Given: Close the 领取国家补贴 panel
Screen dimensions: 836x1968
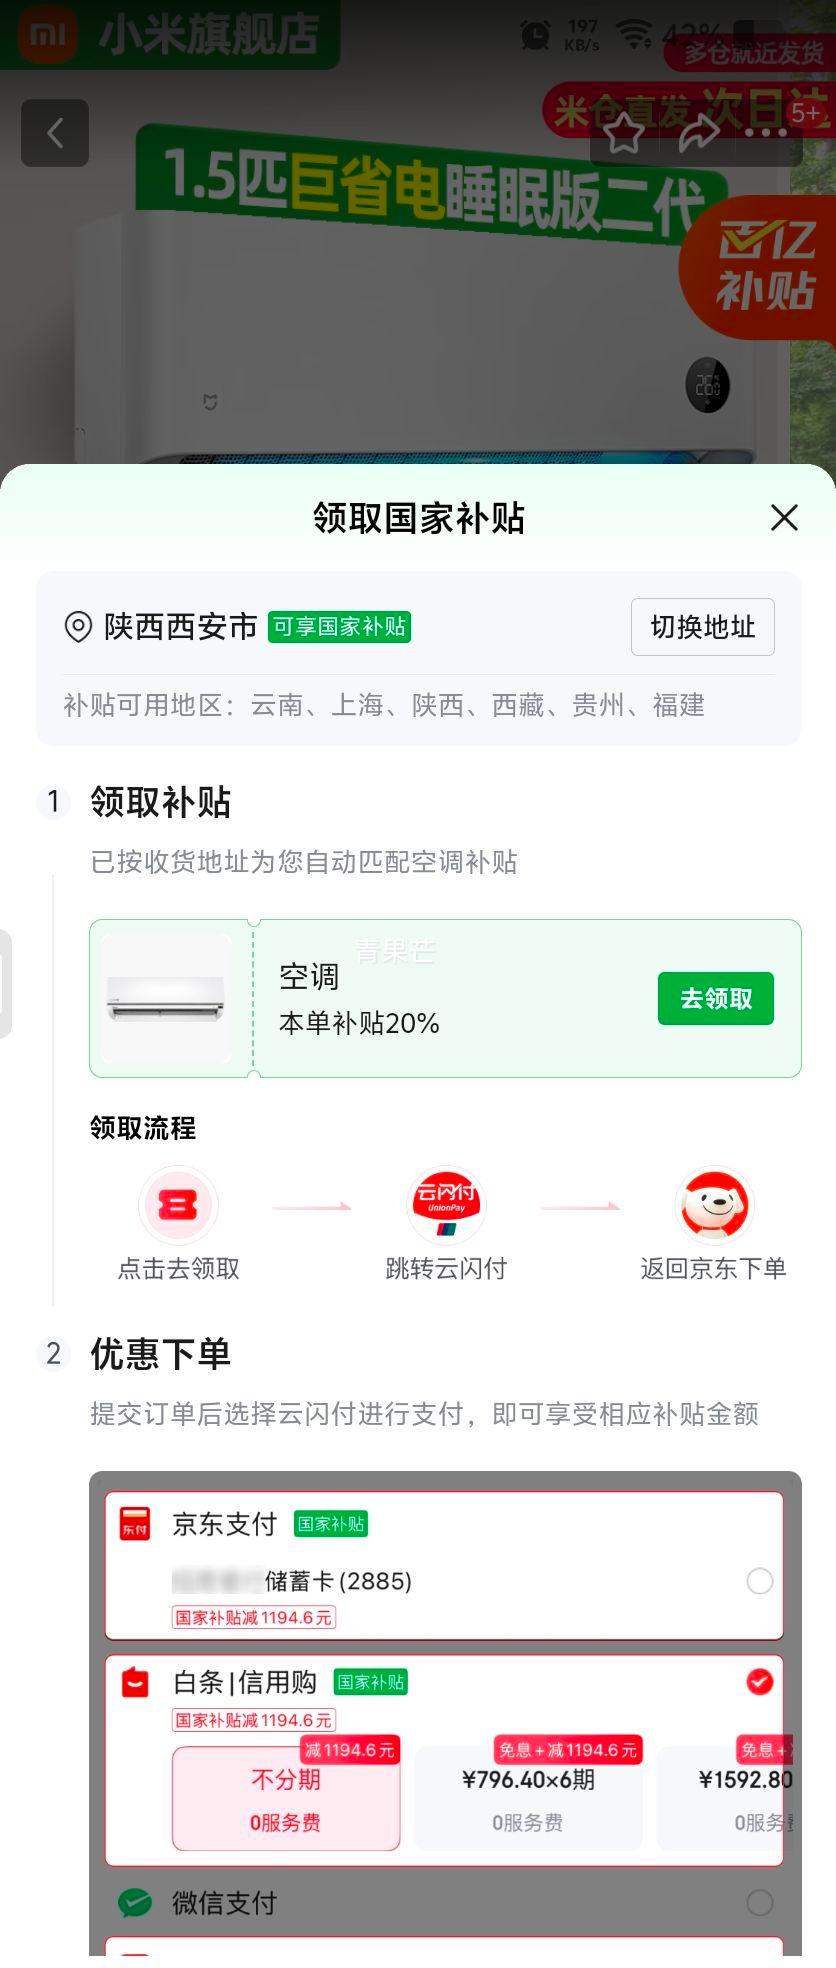Looking at the screenshot, I should click(x=784, y=518).
